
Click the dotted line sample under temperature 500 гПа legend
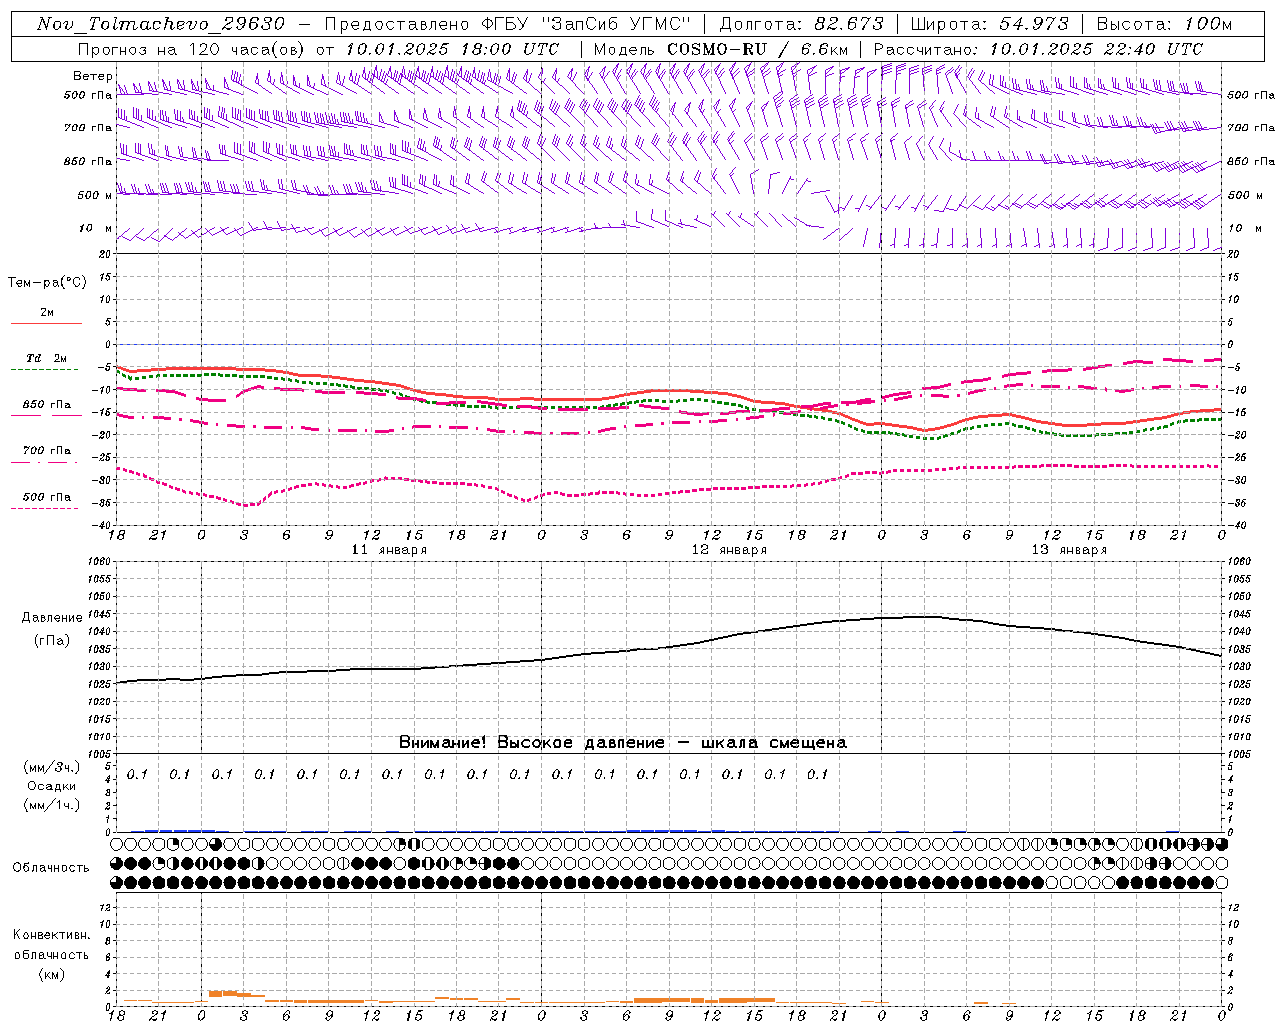coord(45,509)
